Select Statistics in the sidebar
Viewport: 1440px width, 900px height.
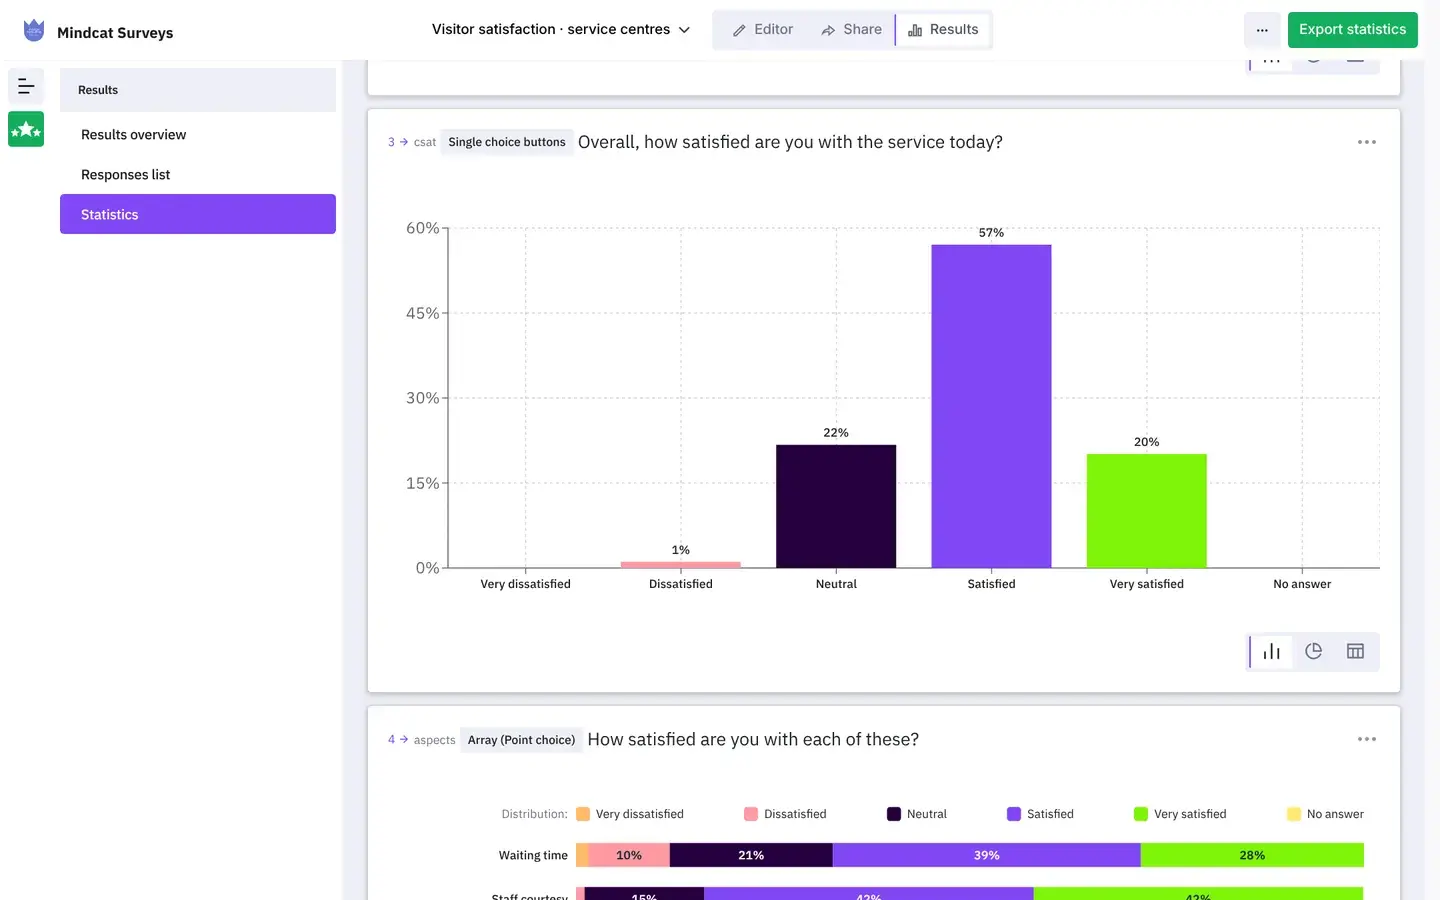point(198,214)
